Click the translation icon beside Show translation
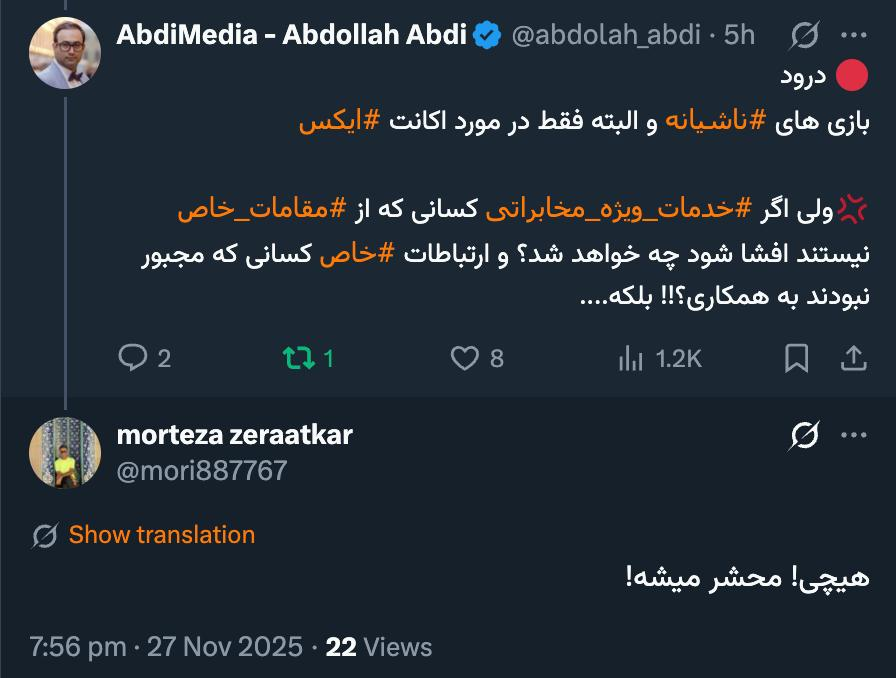896x678 pixels. [x=45, y=536]
